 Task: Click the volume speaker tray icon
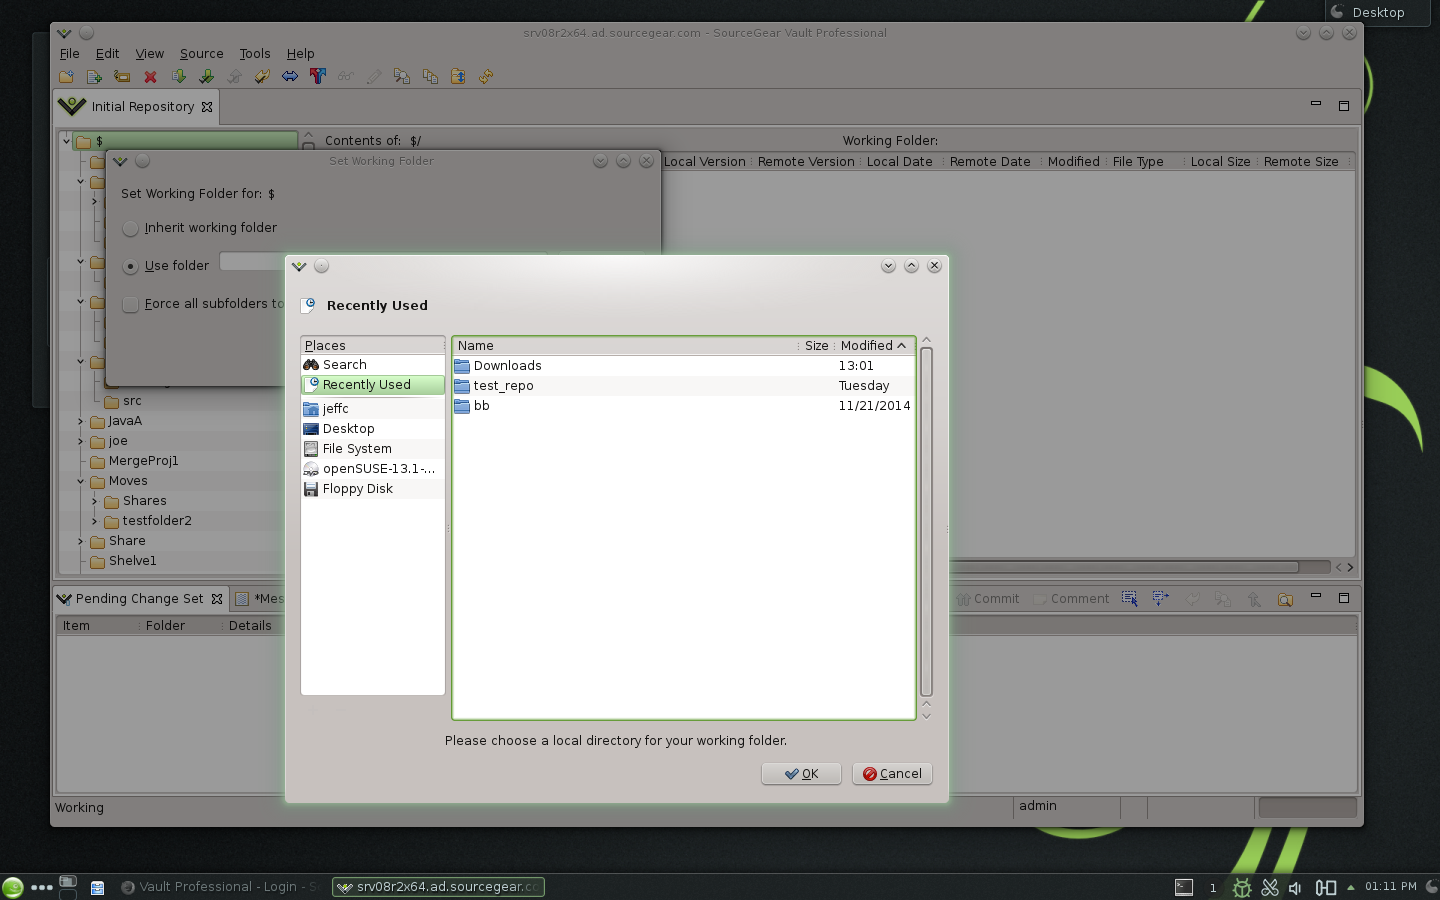click(1296, 887)
